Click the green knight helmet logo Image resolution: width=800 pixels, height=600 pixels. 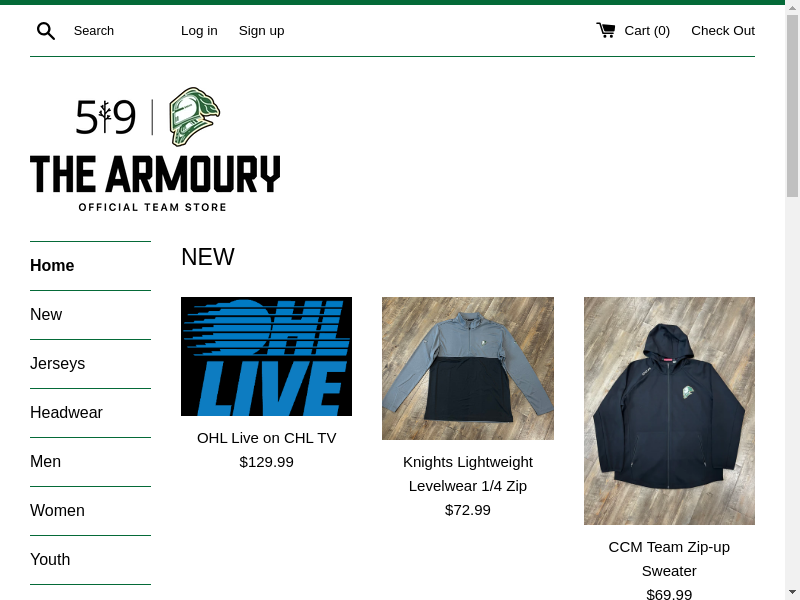(x=194, y=117)
